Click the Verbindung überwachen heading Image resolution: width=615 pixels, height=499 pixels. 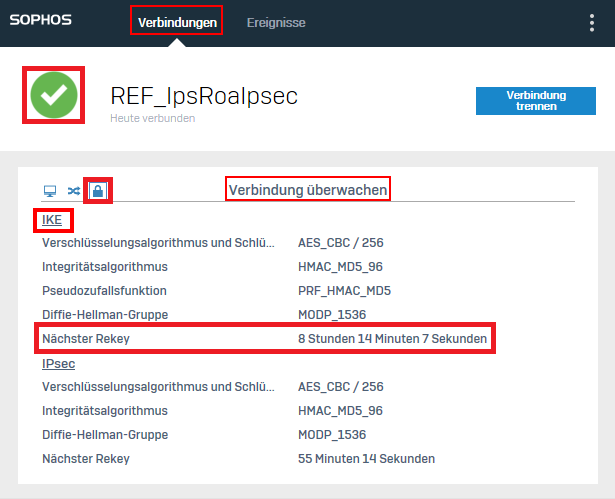[x=307, y=188]
